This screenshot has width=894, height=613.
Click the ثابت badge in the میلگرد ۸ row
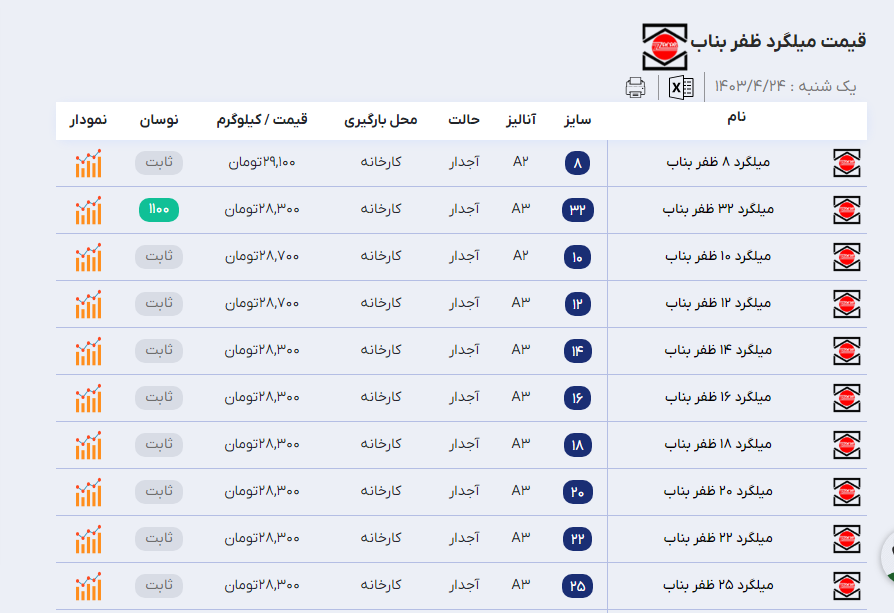(159, 163)
